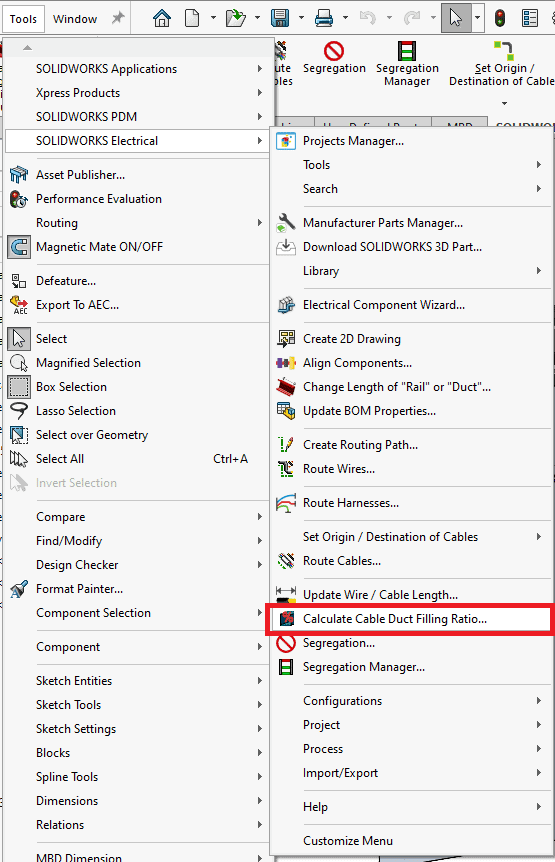Open the File Properties list icon
Screen dimensions: 555x862
(x=530, y=18)
